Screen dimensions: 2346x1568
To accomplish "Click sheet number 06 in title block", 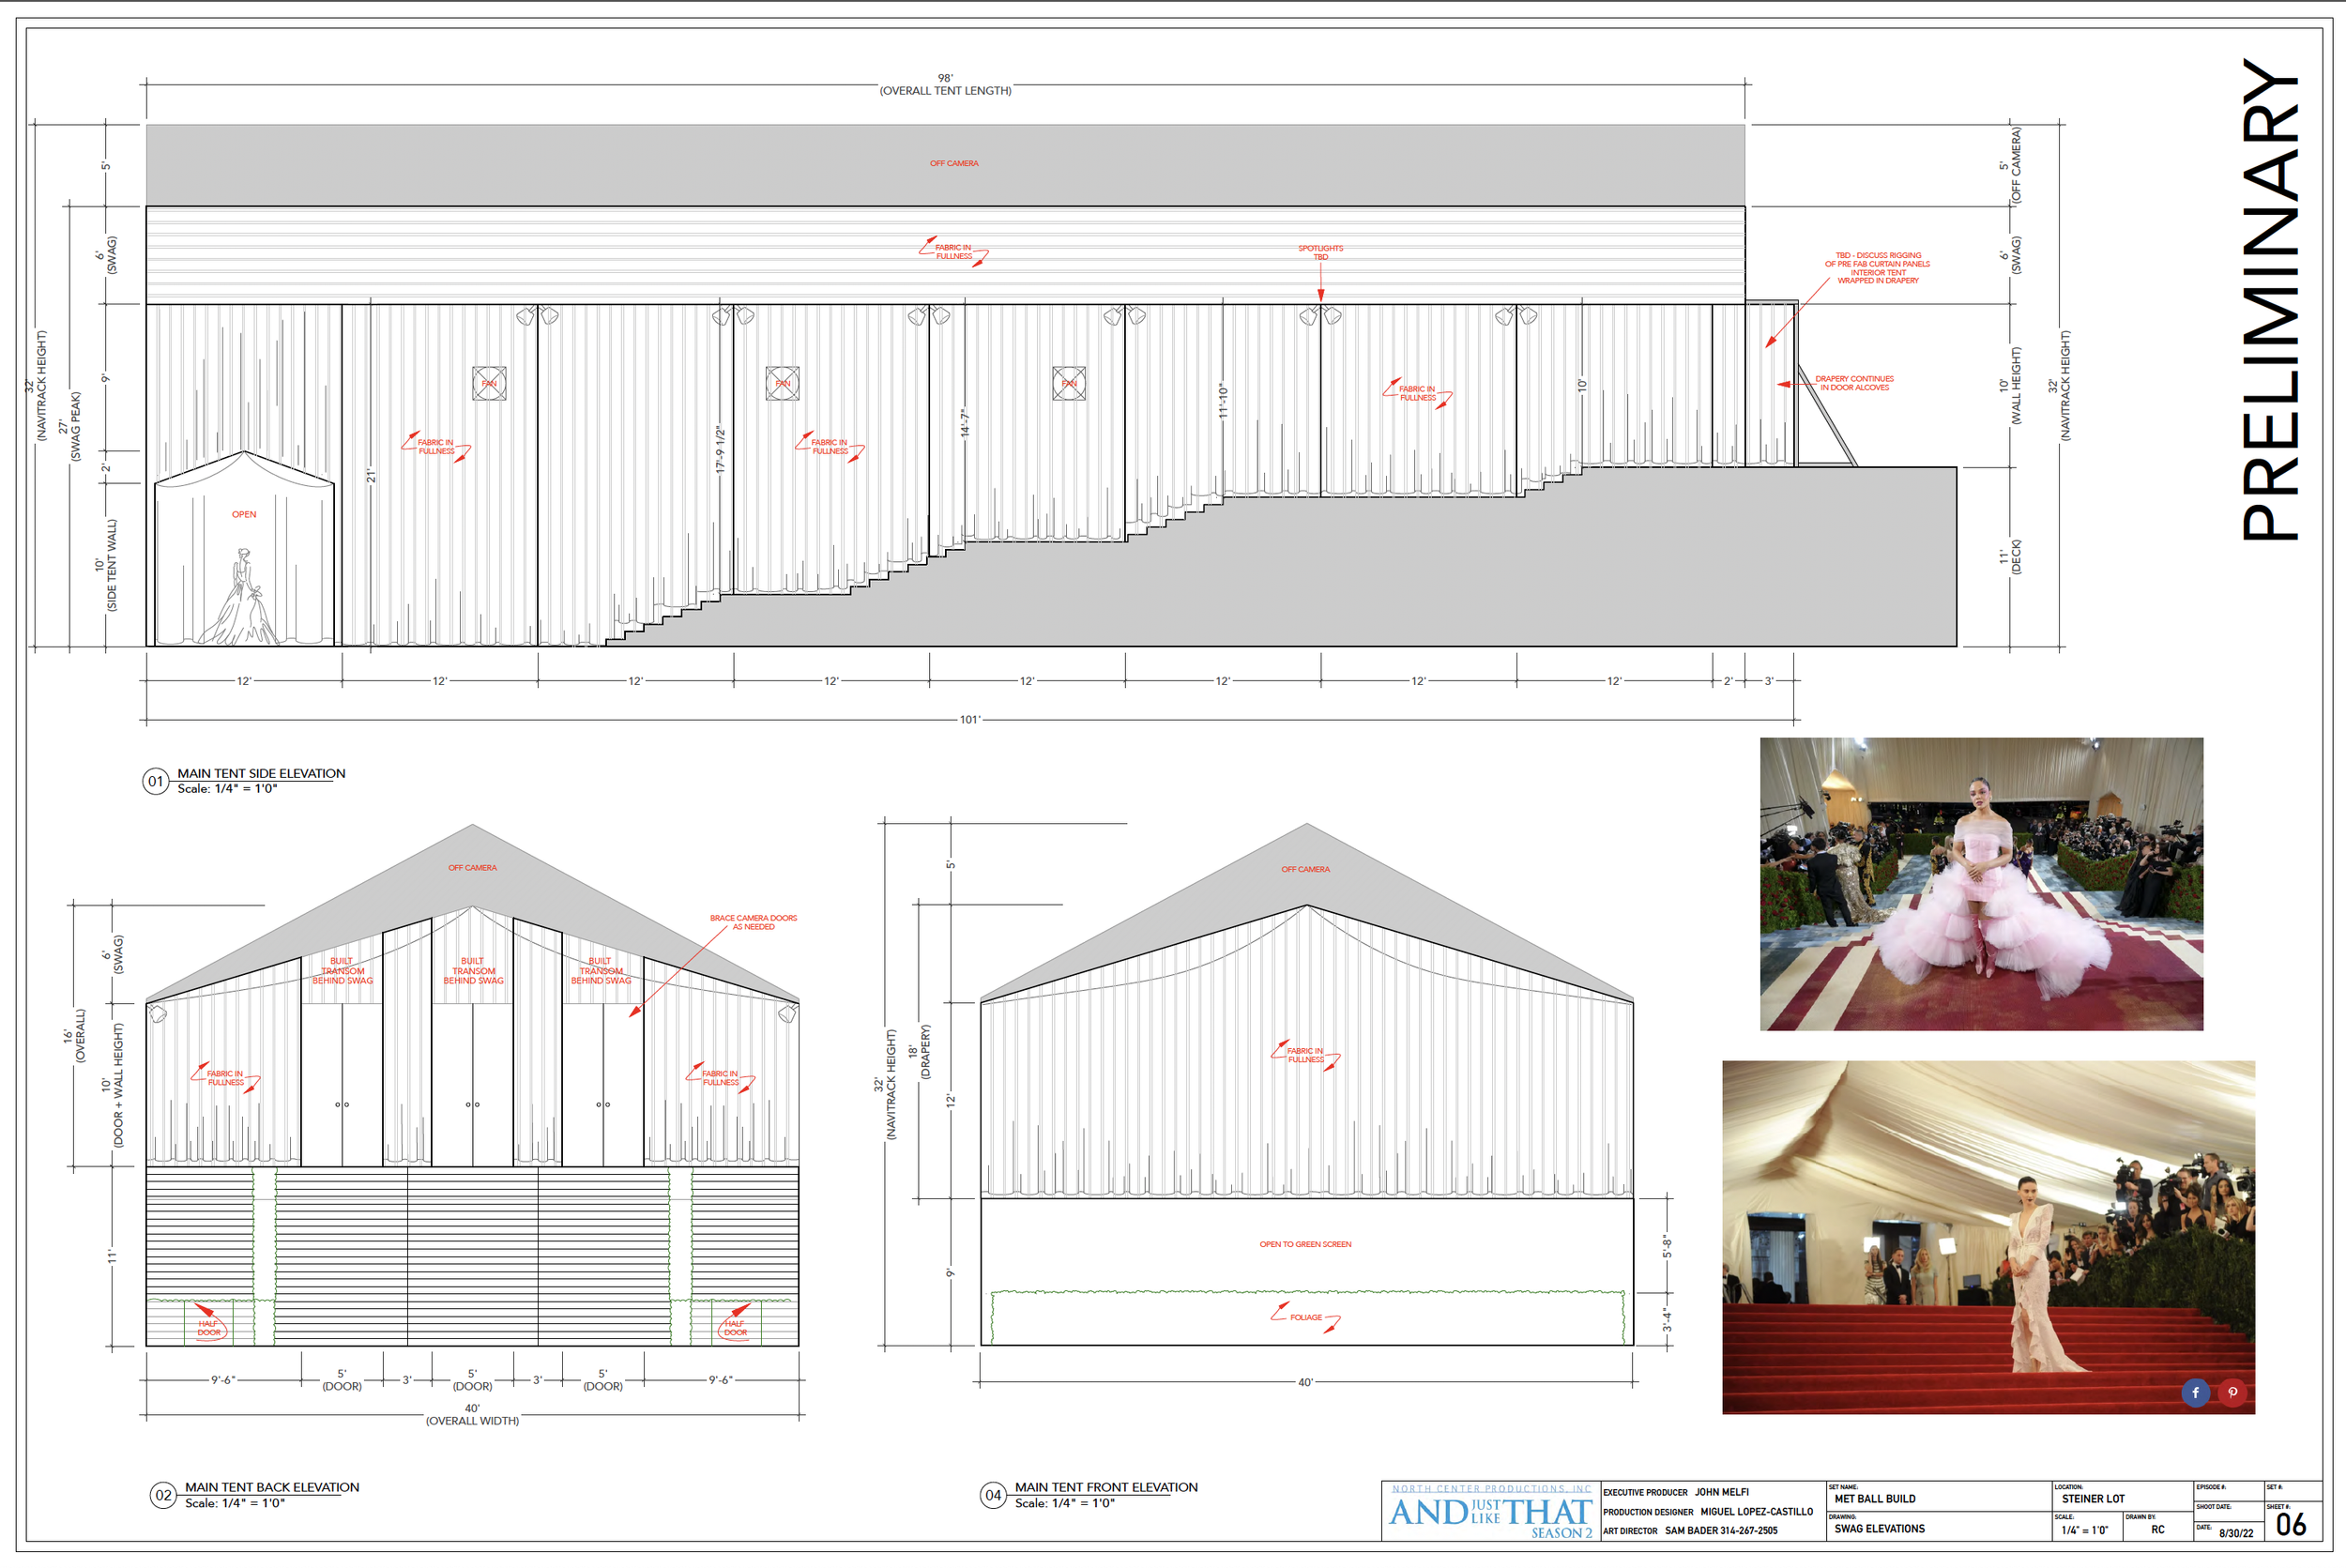I will coord(2290,1524).
